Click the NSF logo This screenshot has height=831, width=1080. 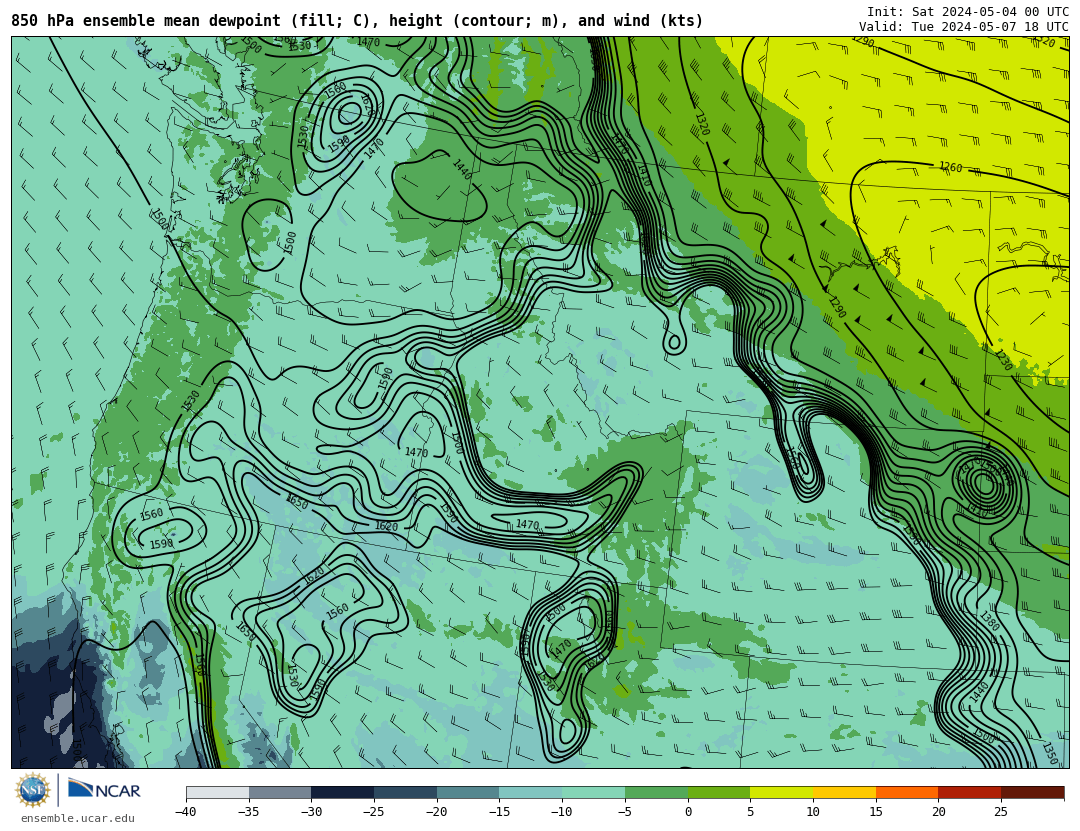point(32,790)
